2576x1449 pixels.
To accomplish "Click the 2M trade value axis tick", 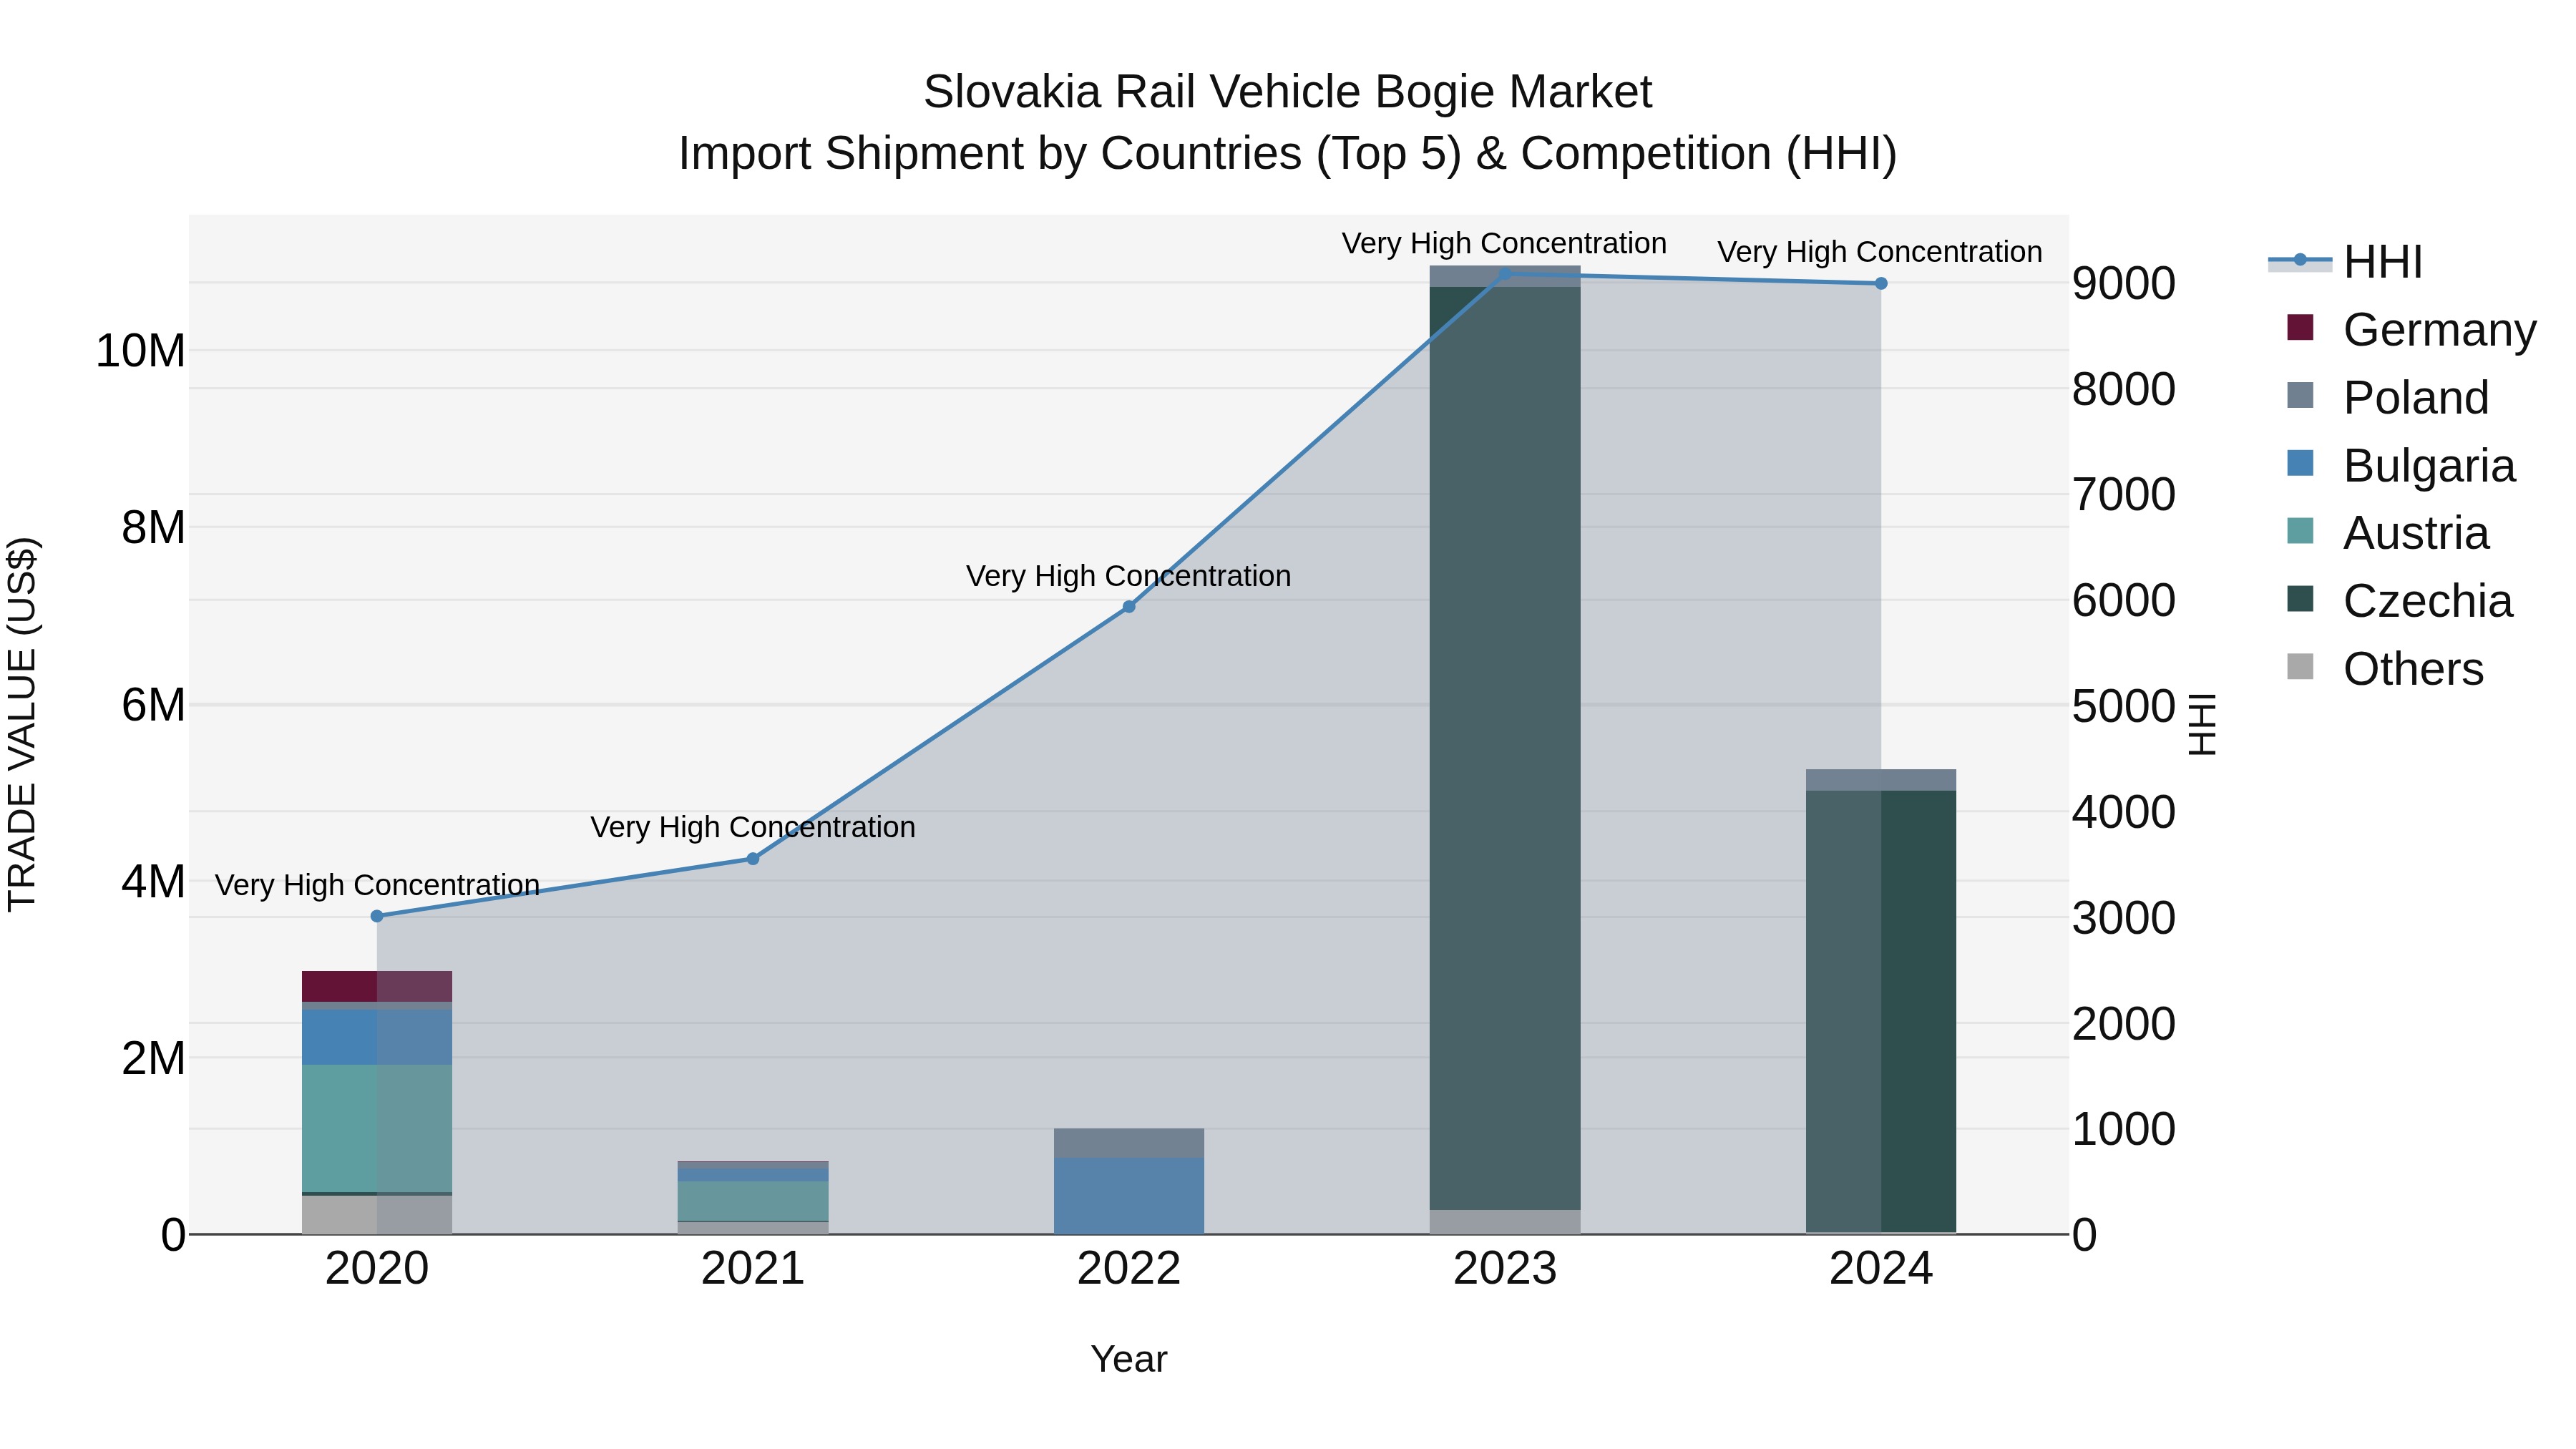I will click(x=153, y=1058).
